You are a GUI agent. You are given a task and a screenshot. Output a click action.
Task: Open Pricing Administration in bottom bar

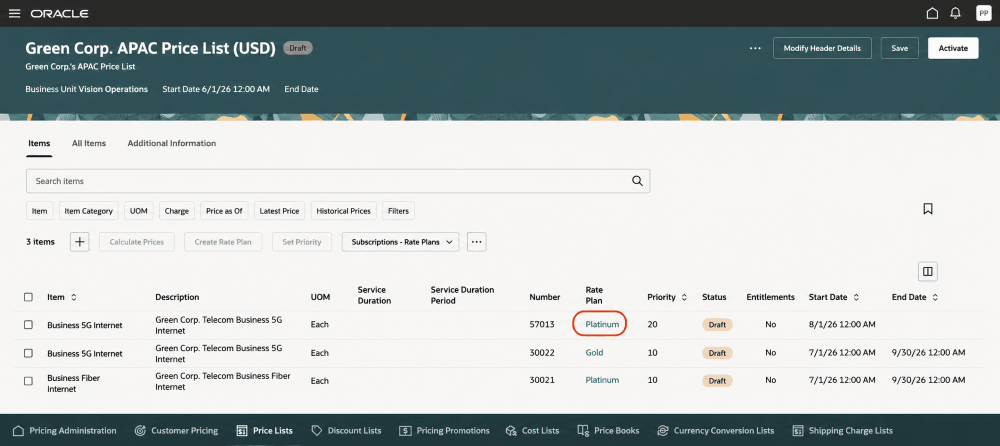(64, 431)
